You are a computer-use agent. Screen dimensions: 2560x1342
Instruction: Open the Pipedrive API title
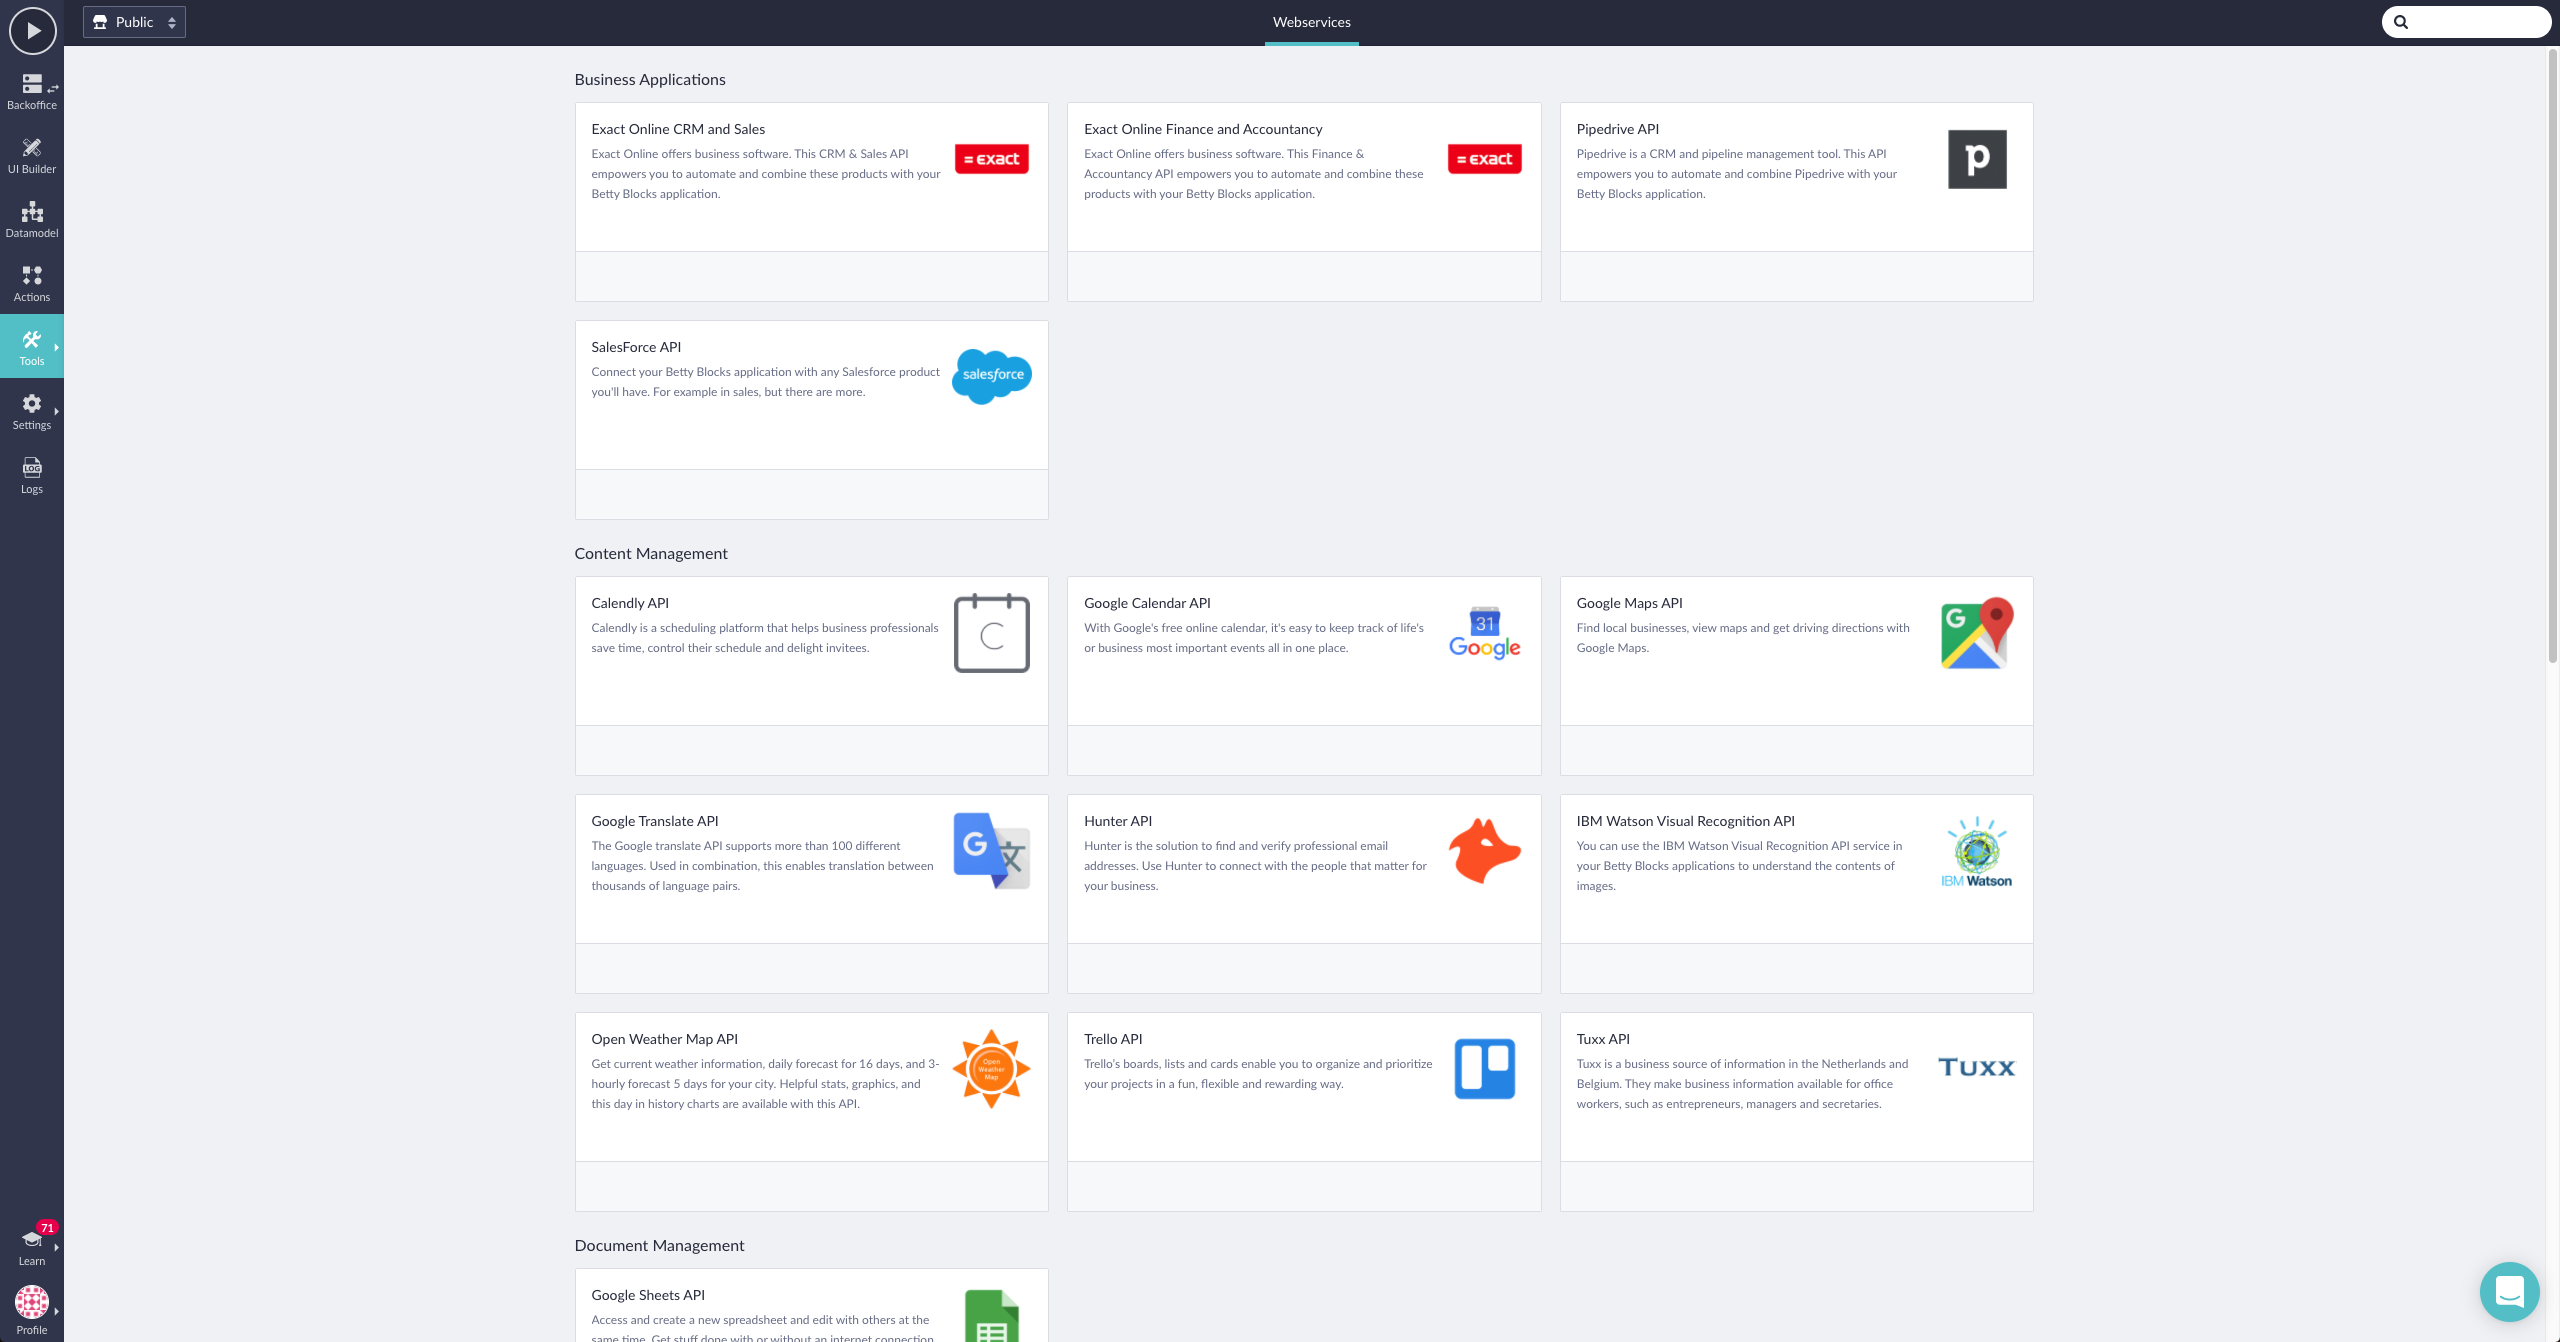(1617, 129)
